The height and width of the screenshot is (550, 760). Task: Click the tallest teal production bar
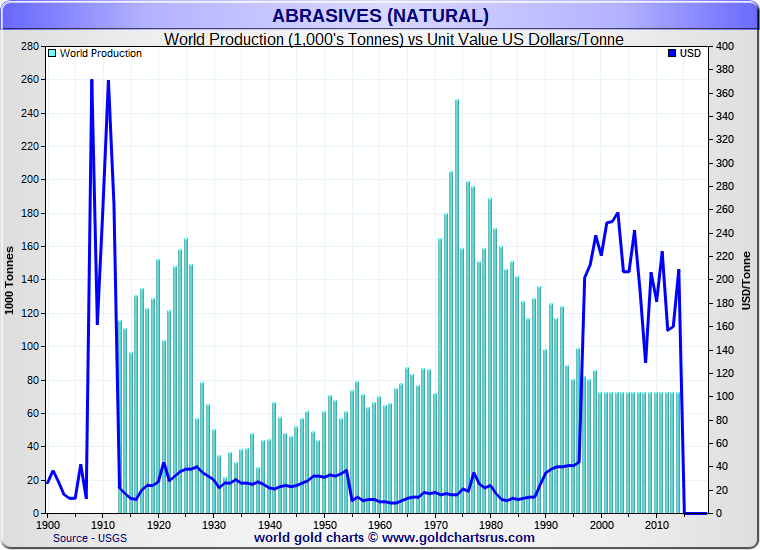[457, 300]
